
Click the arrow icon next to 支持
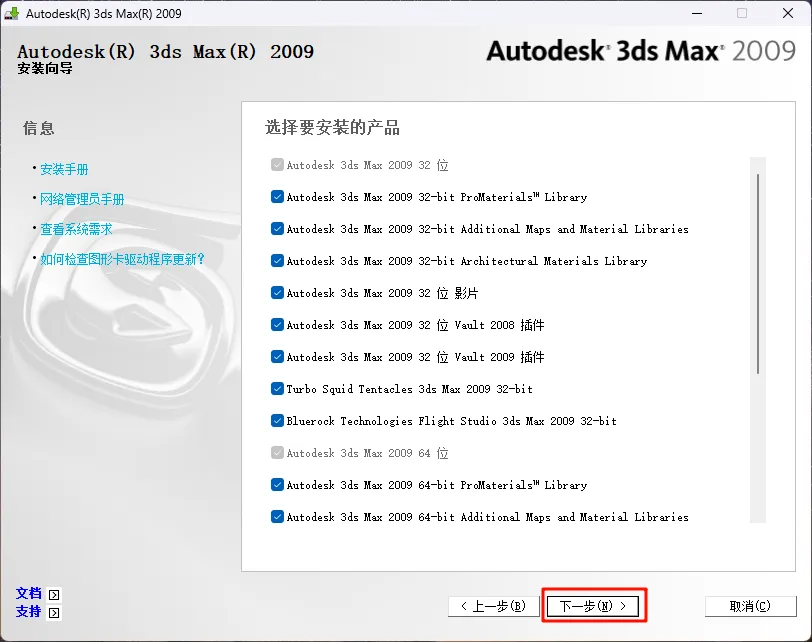[x=54, y=613]
